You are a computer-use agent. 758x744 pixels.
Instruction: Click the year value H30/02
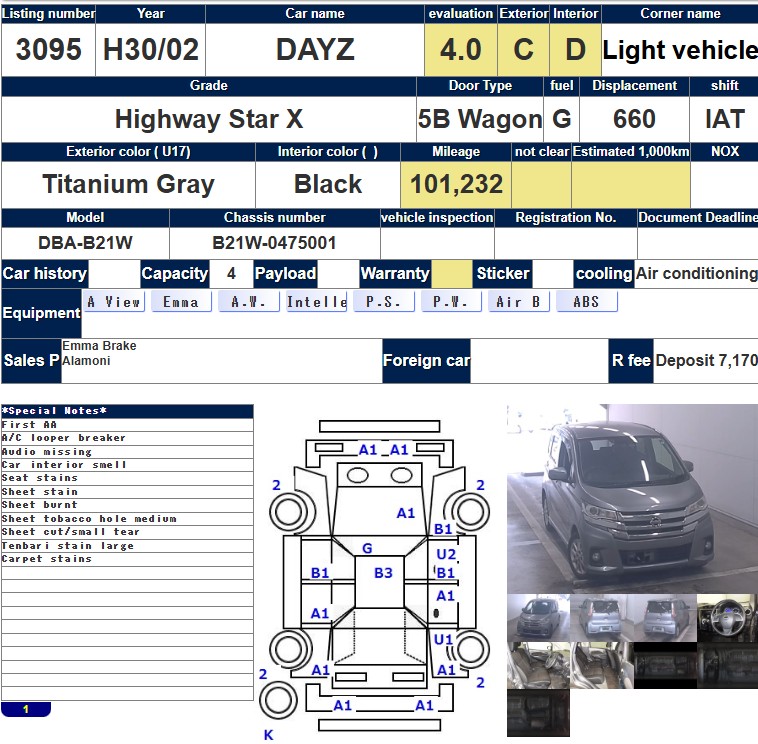[151, 49]
